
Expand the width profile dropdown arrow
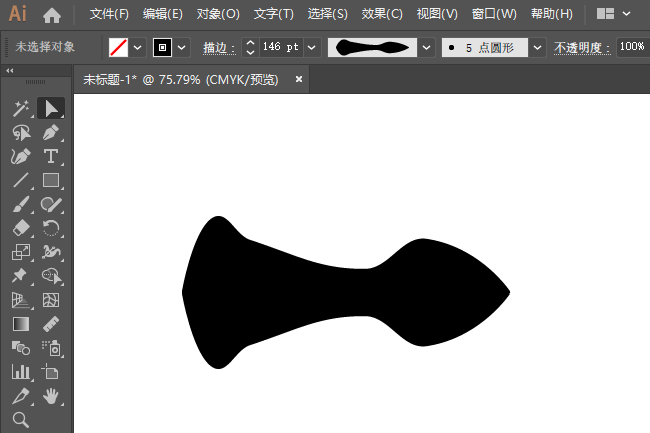(x=426, y=47)
